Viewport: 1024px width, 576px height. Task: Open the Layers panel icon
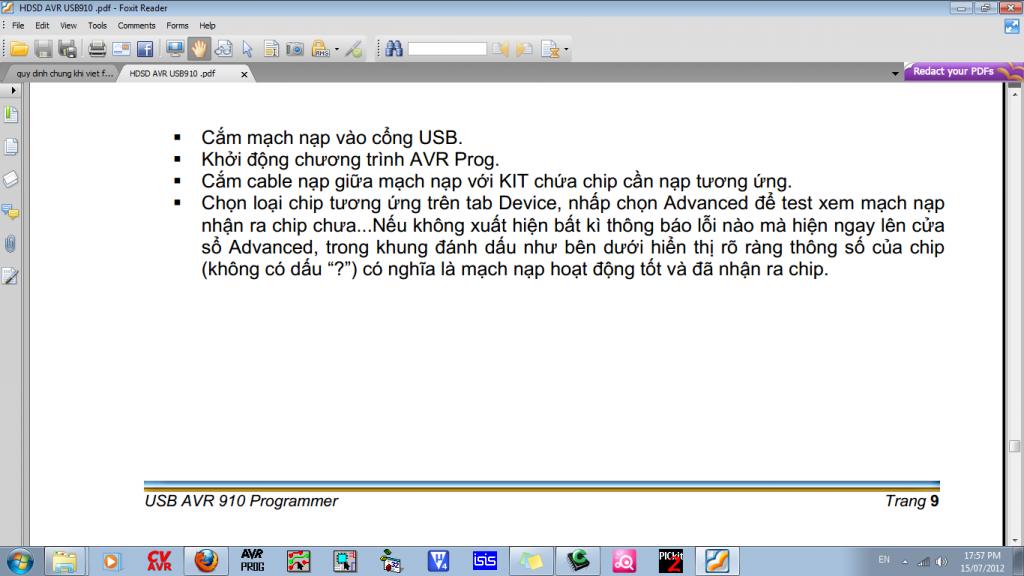coord(11,179)
